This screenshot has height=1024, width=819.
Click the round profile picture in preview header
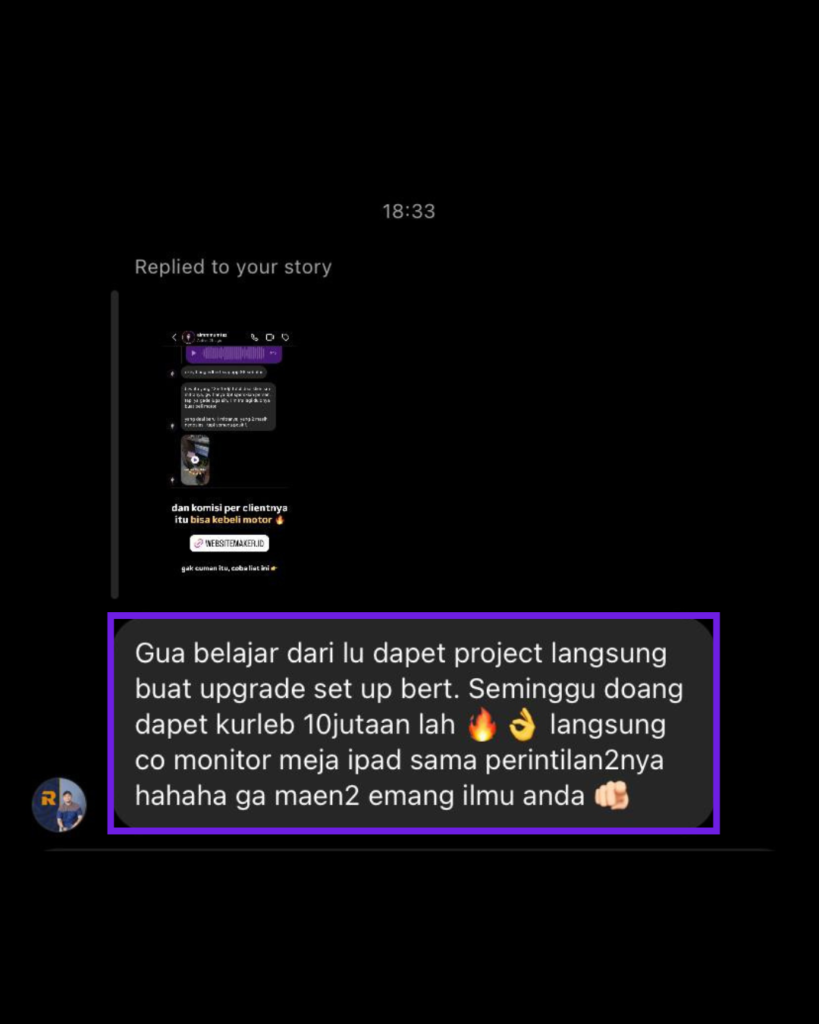click(187, 338)
